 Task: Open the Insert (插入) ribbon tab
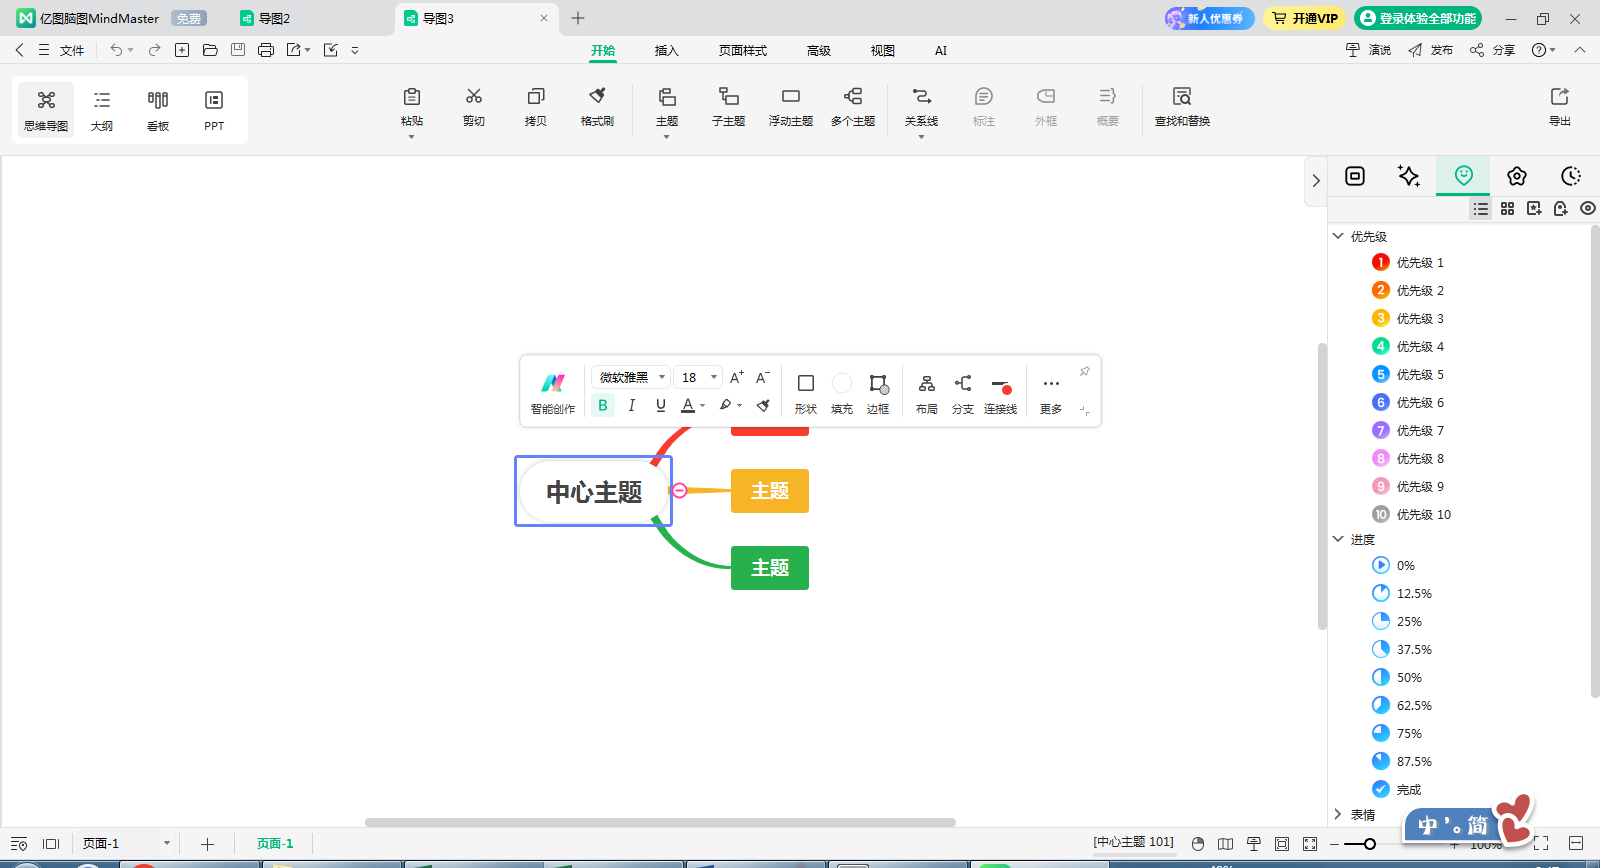click(x=667, y=50)
